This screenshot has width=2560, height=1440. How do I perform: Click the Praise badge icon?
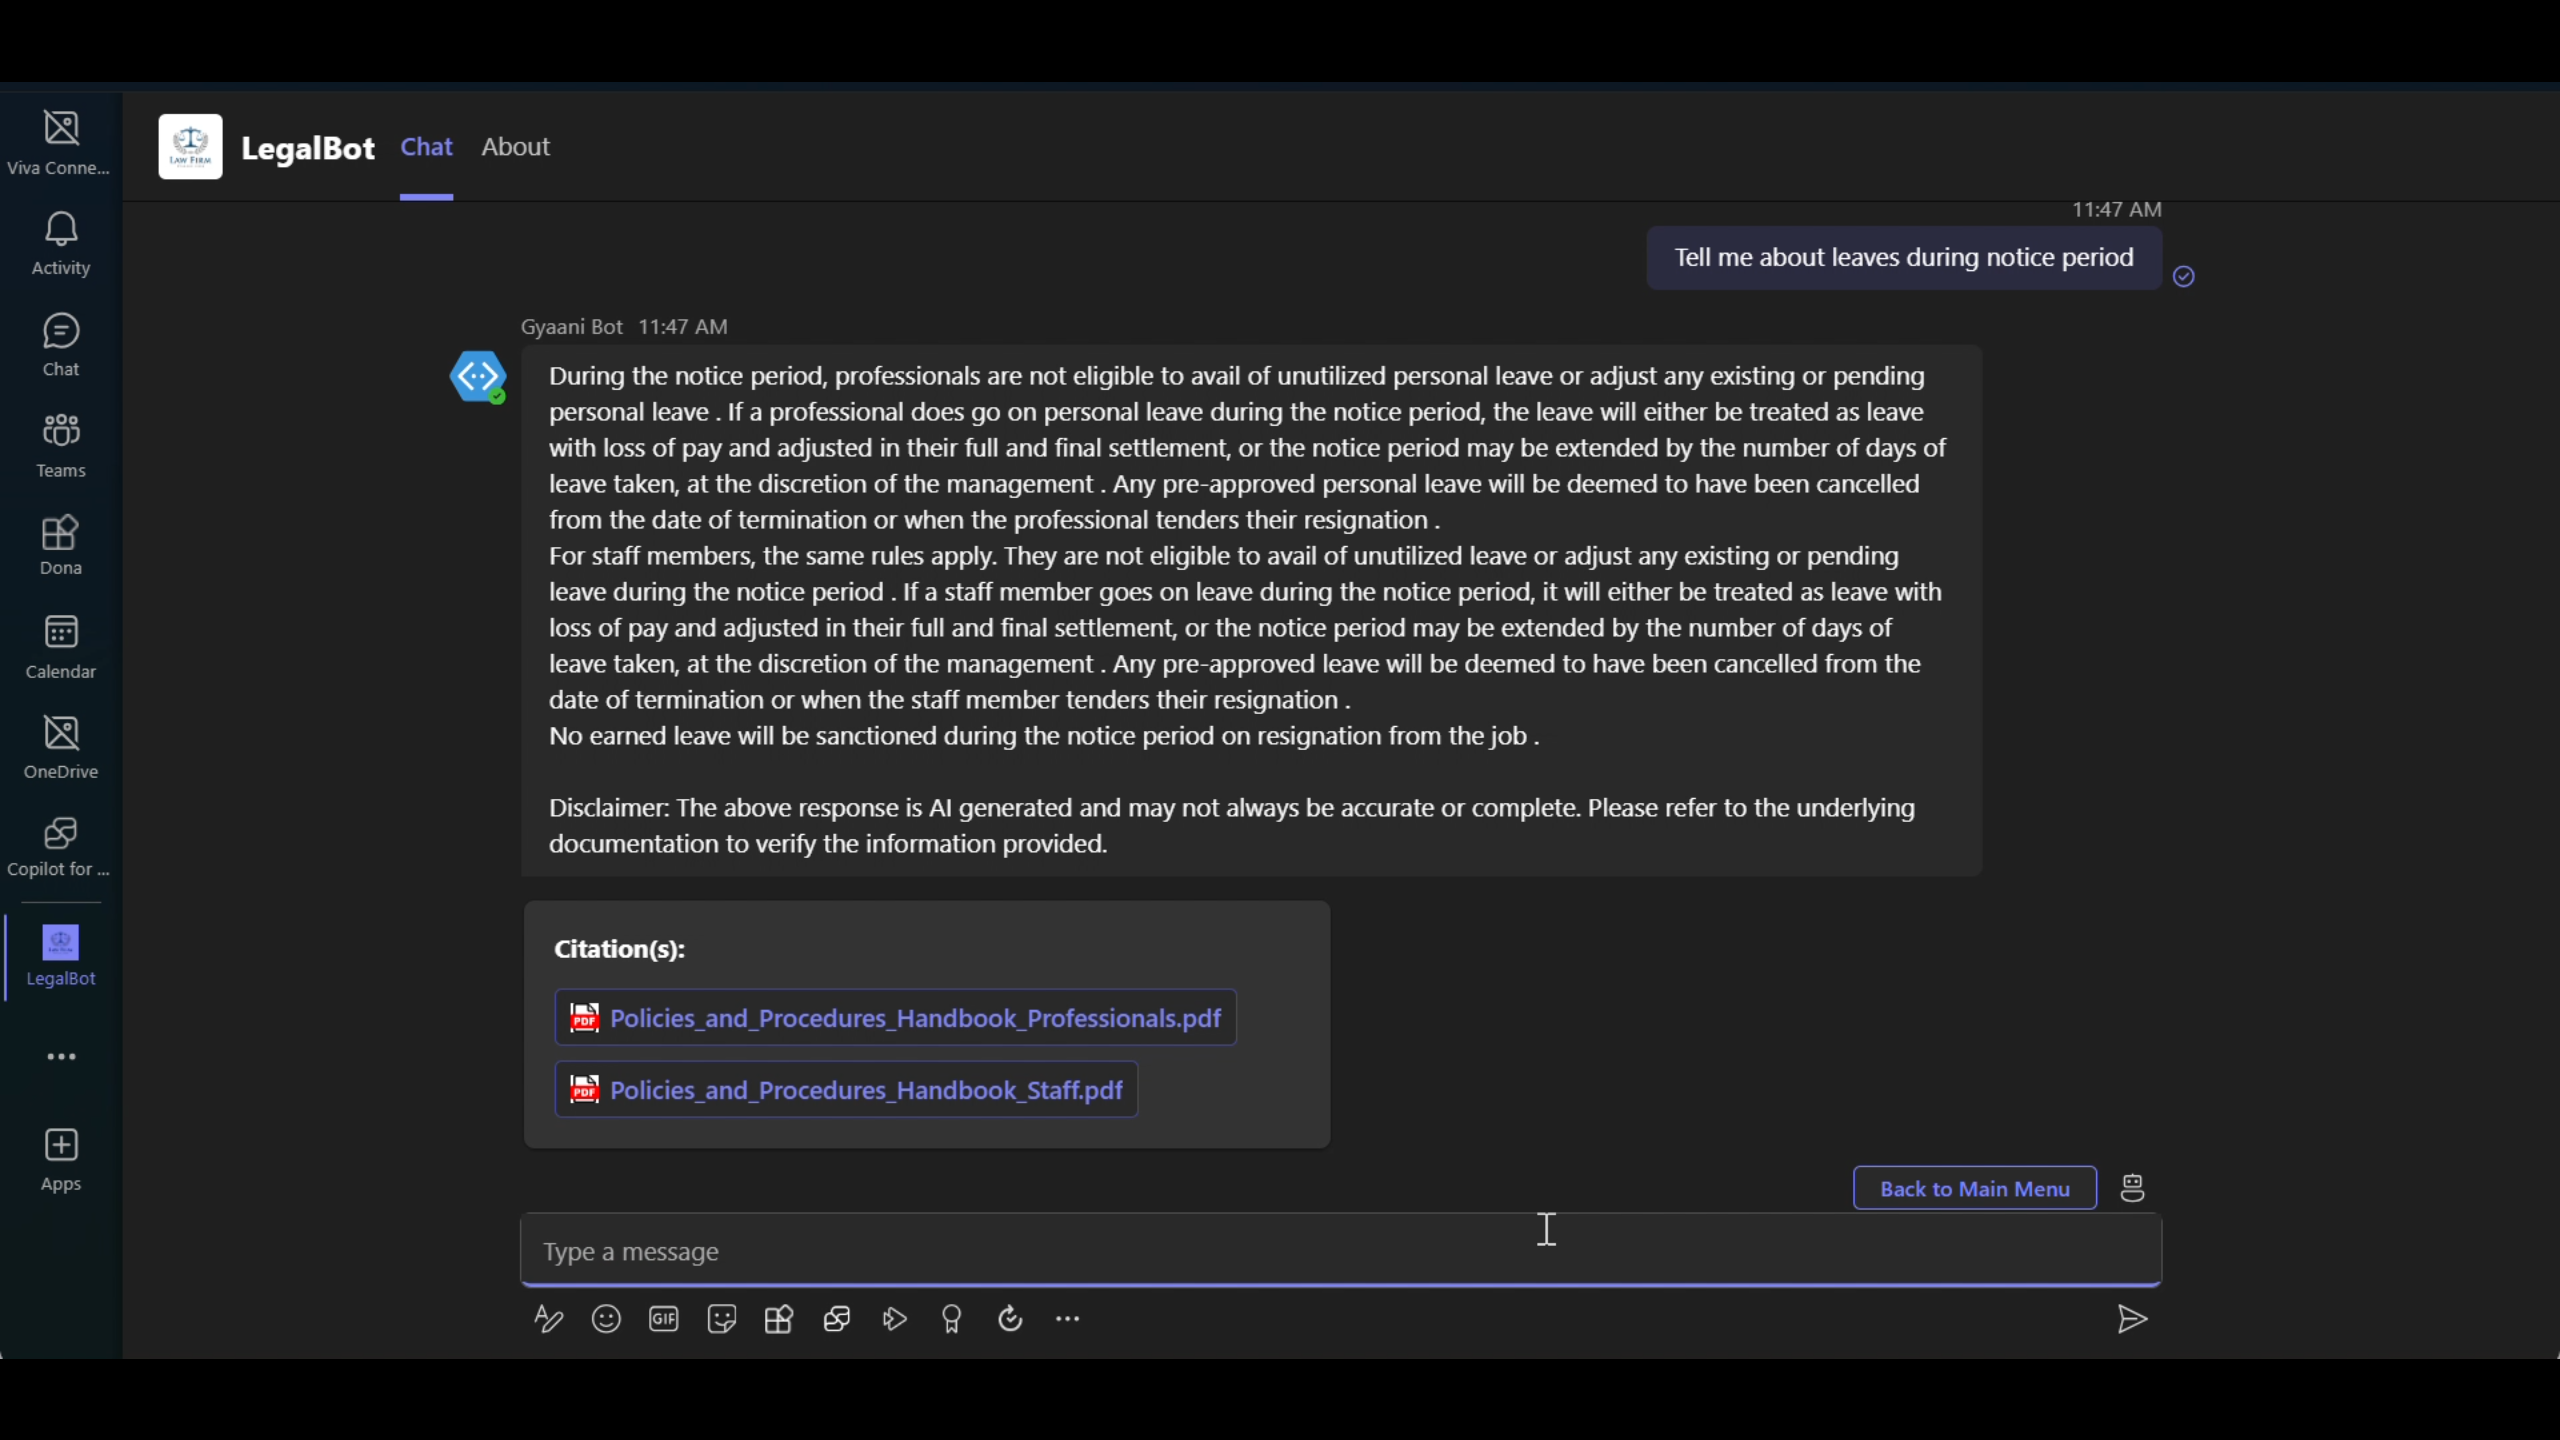coord(952,1319)
